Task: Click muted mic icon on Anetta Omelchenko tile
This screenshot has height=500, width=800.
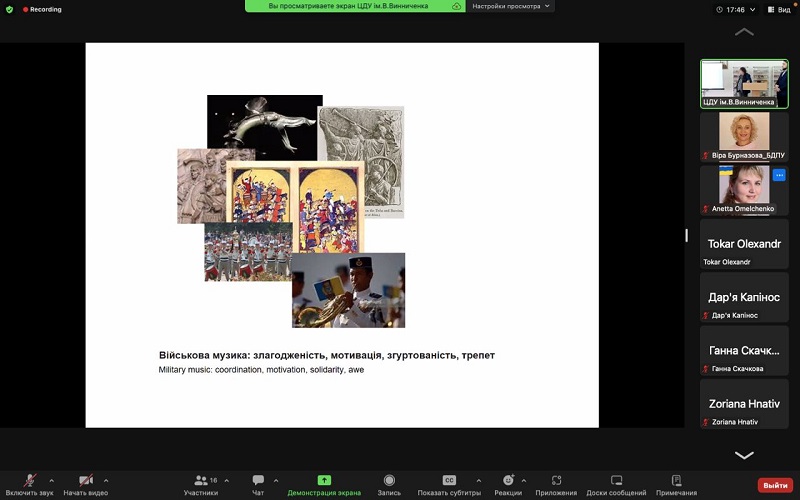Action: click(706, 209)
